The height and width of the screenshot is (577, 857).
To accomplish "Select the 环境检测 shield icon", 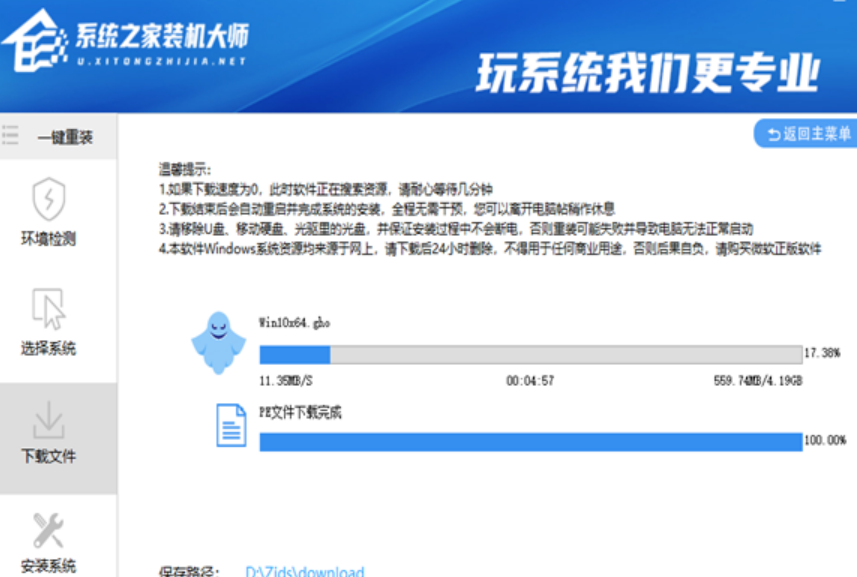I will tap(48, 200).
